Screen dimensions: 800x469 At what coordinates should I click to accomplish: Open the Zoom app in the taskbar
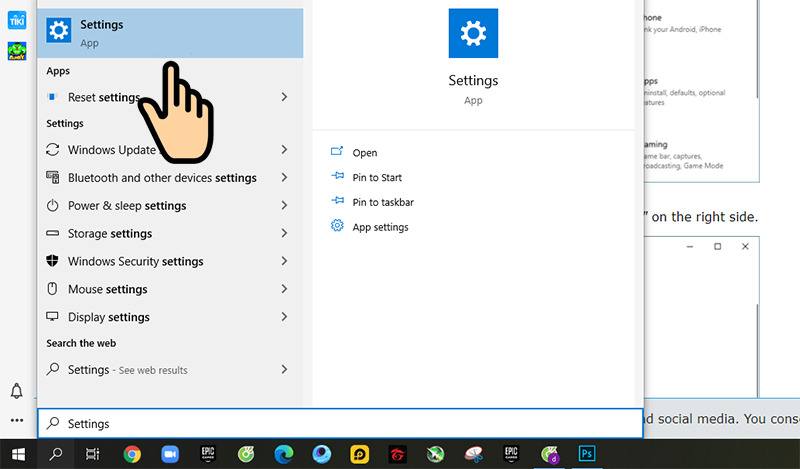[170, 454]
